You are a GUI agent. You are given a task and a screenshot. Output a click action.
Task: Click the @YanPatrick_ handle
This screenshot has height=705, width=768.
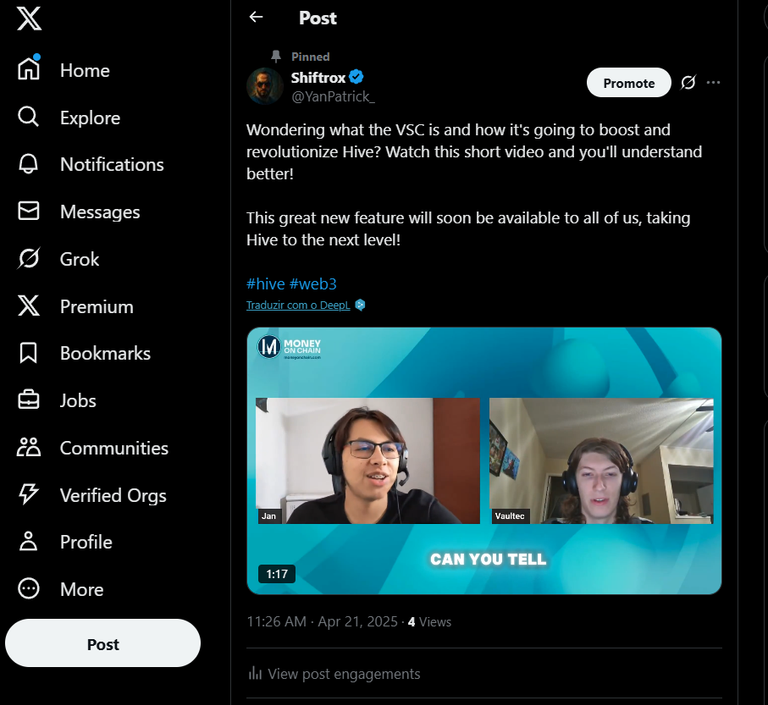point(333,97)
